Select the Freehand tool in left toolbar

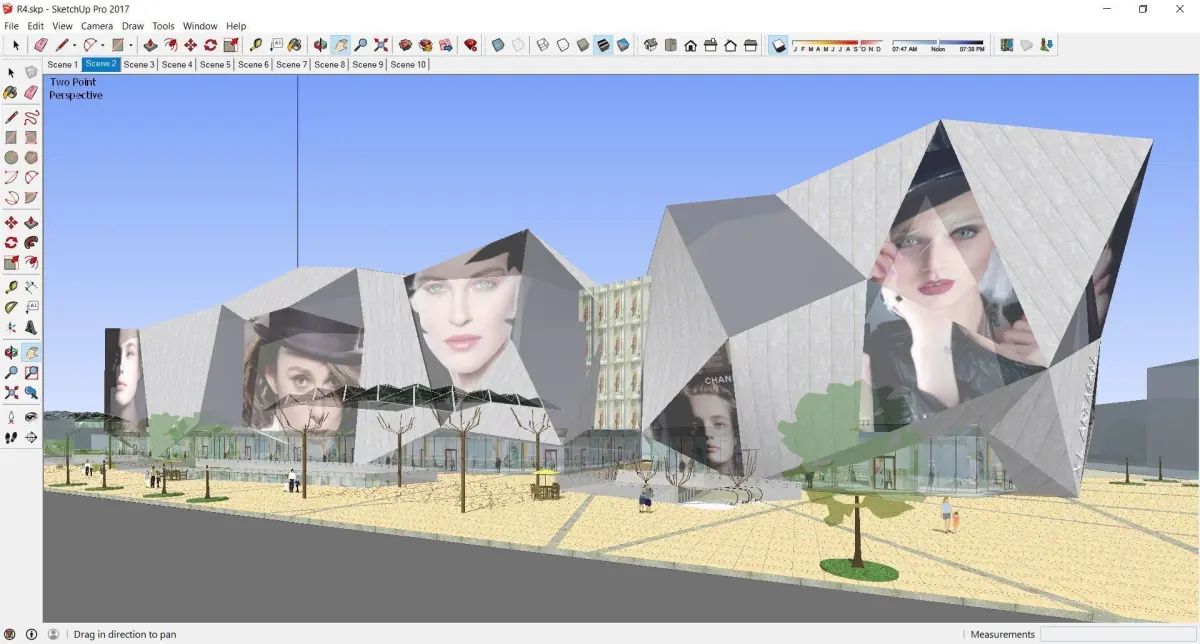pos(31,116)
